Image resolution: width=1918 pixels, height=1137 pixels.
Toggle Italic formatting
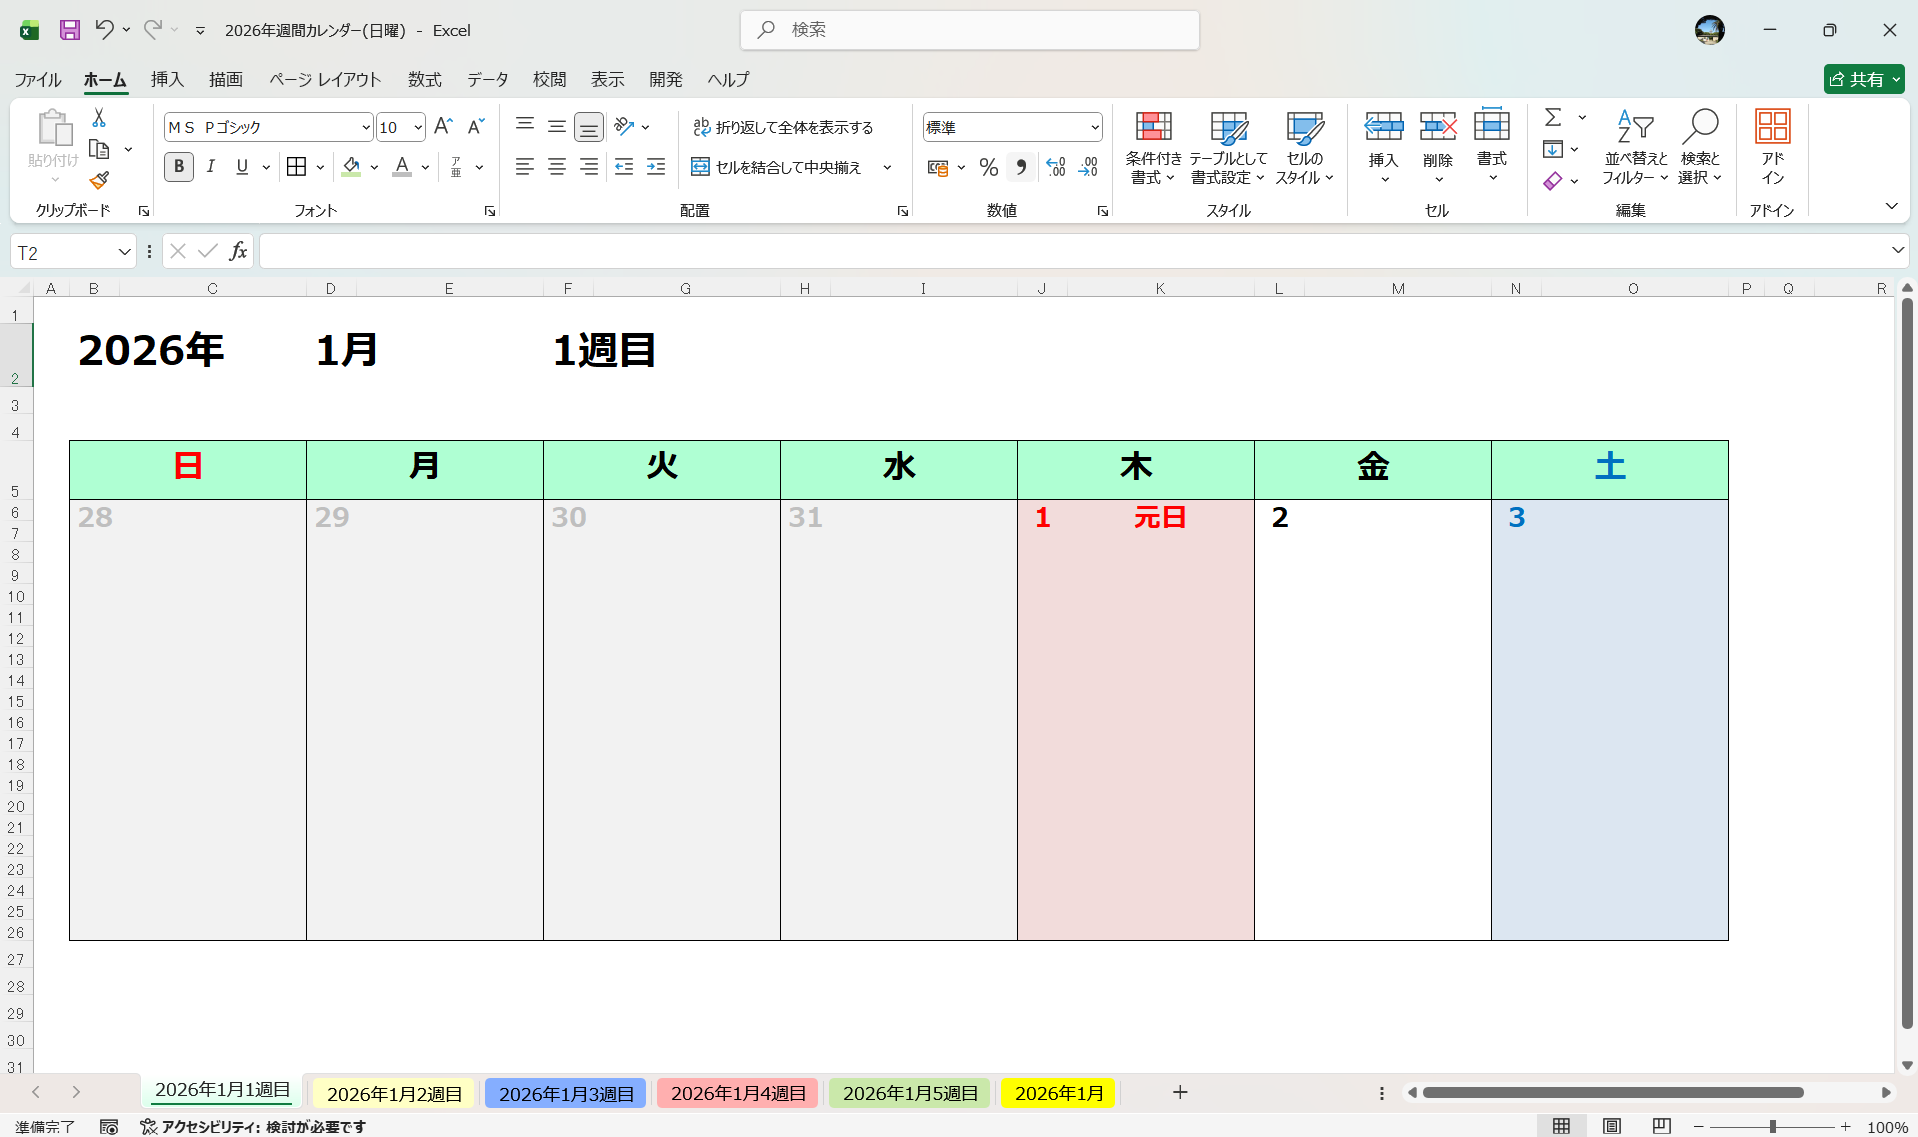pyautogui.click(x=211, y=167)
